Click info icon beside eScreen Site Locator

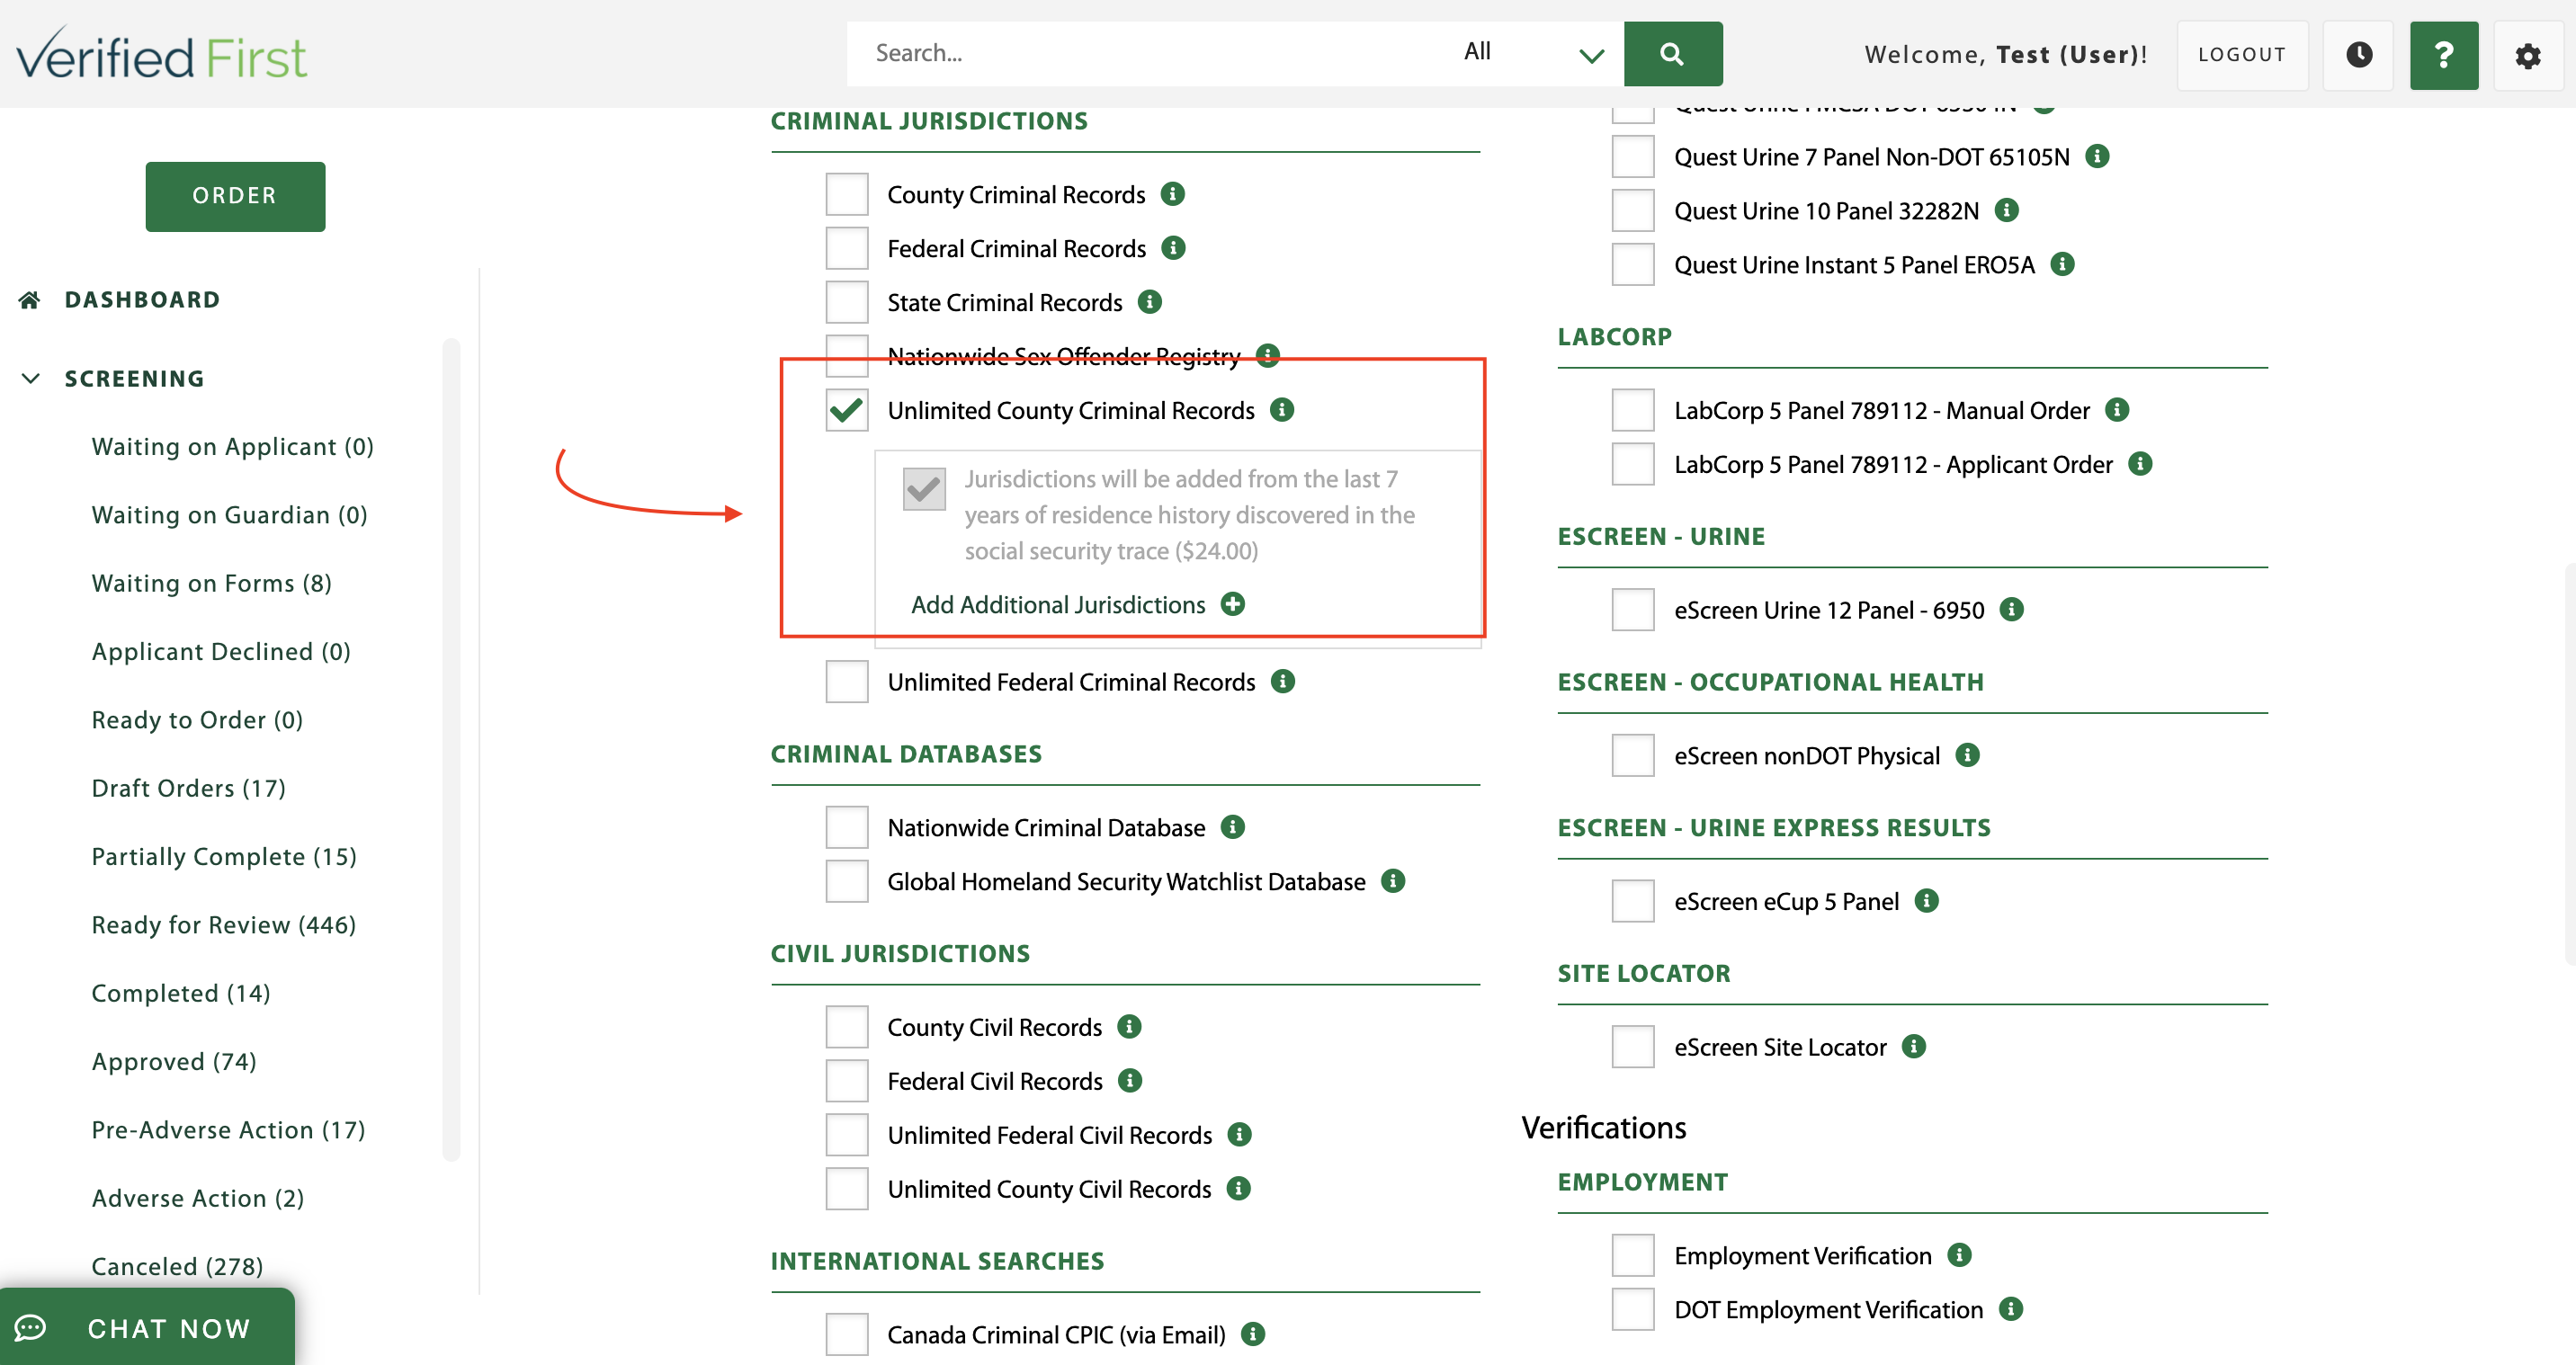pos(1914,1046)
